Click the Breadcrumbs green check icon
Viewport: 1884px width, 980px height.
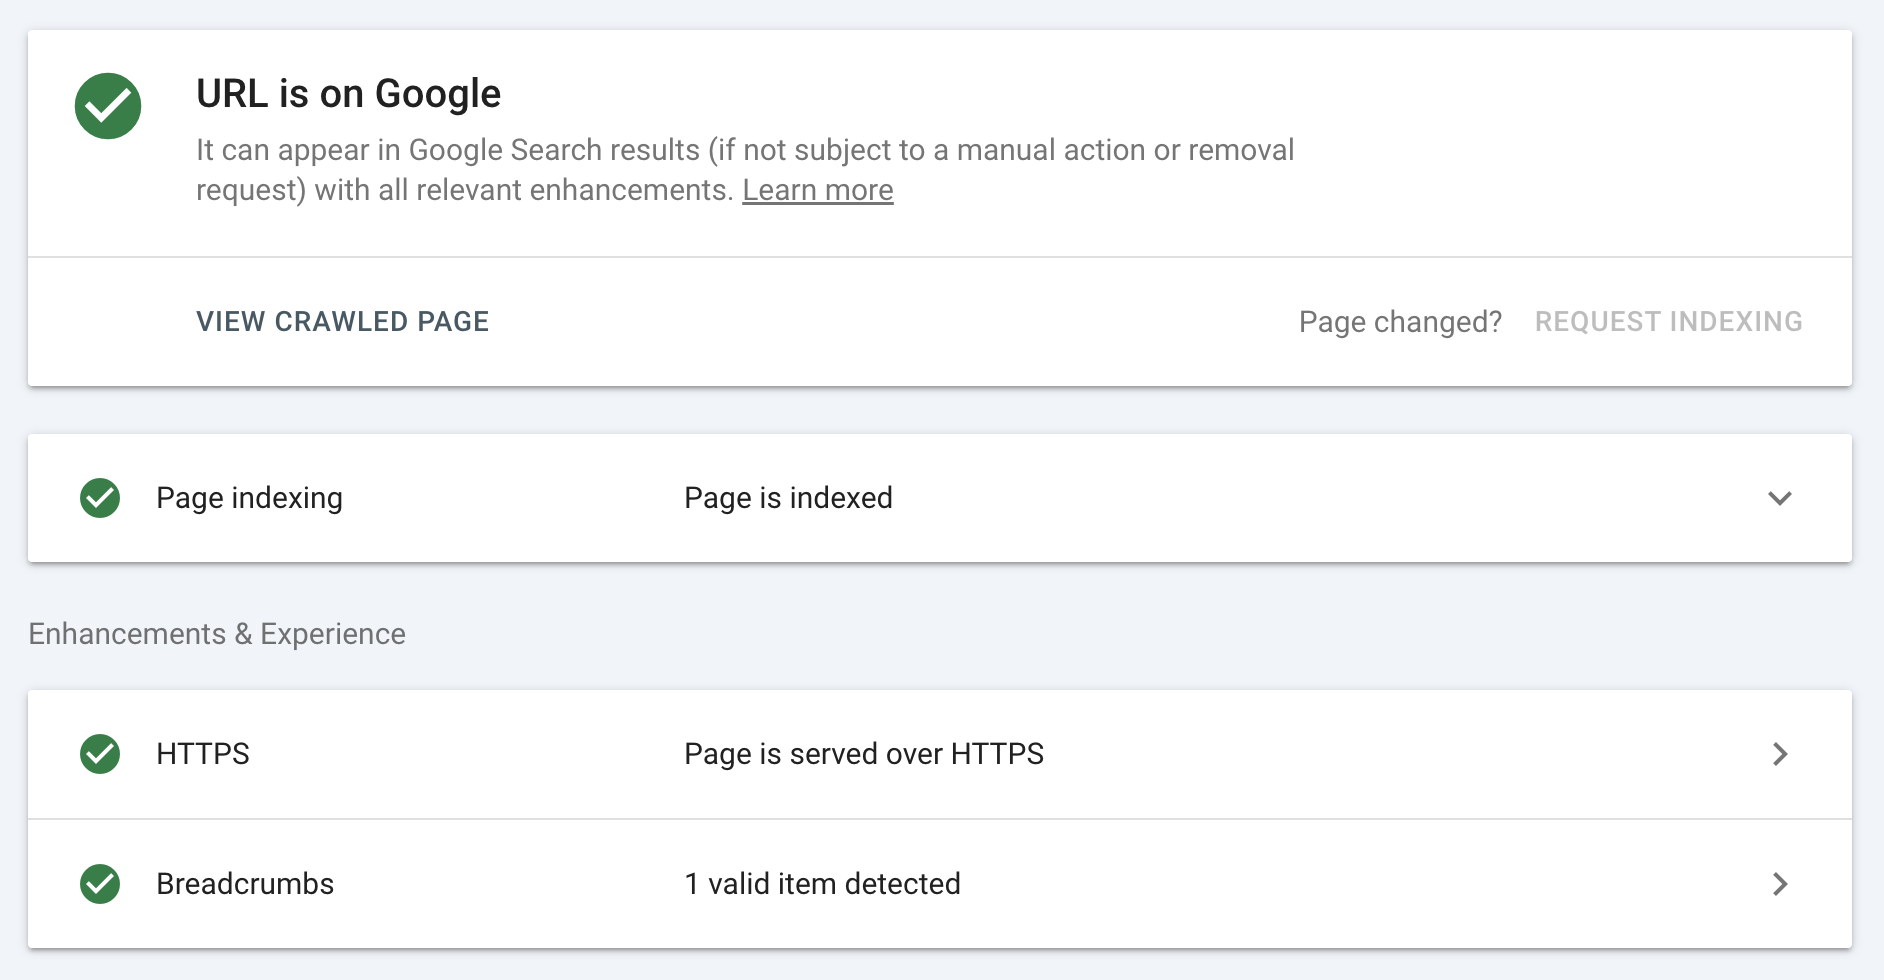100,884
